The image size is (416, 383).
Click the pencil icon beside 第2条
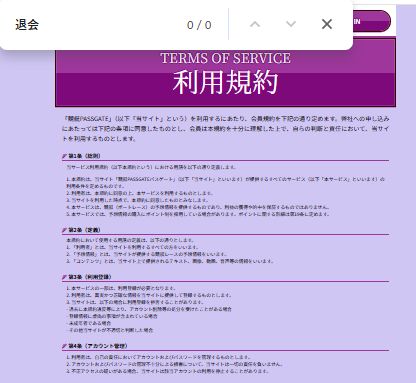click(65, 230)
